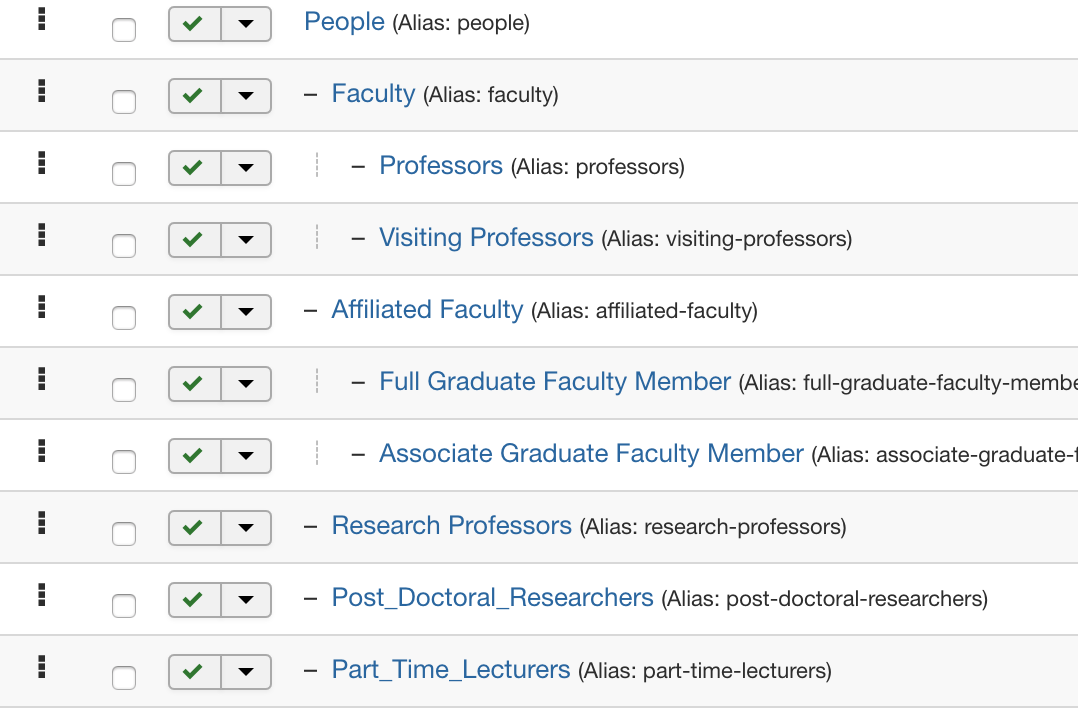Viewport: 1078px width, 710px height.
Task: Click the published checkmark icon for People
Action: click(194, 24)
